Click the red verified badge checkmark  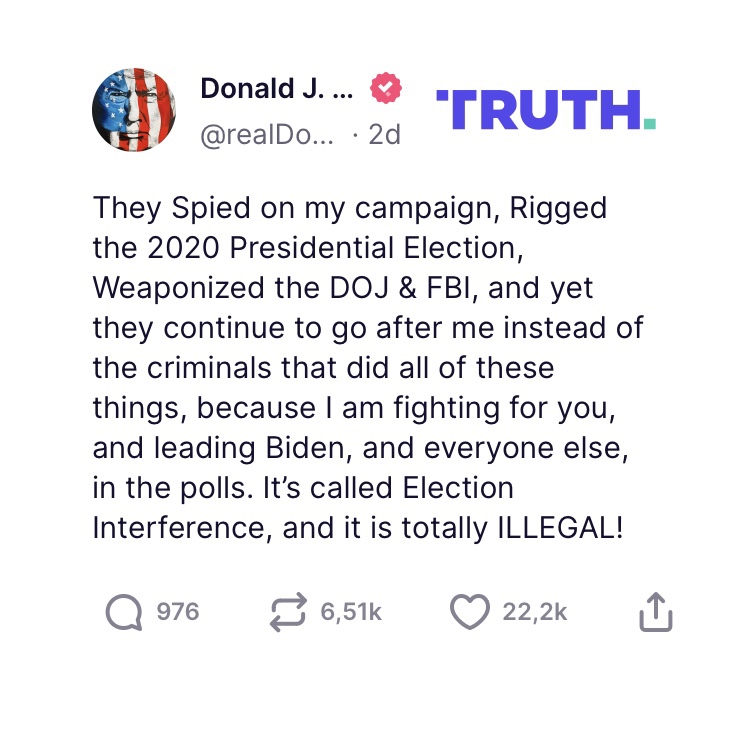385,89
